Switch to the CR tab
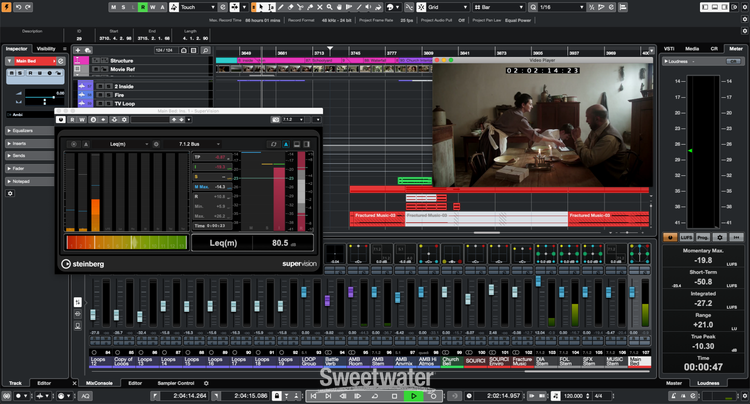Screen dimensions: 750x404 pos(714,49)
